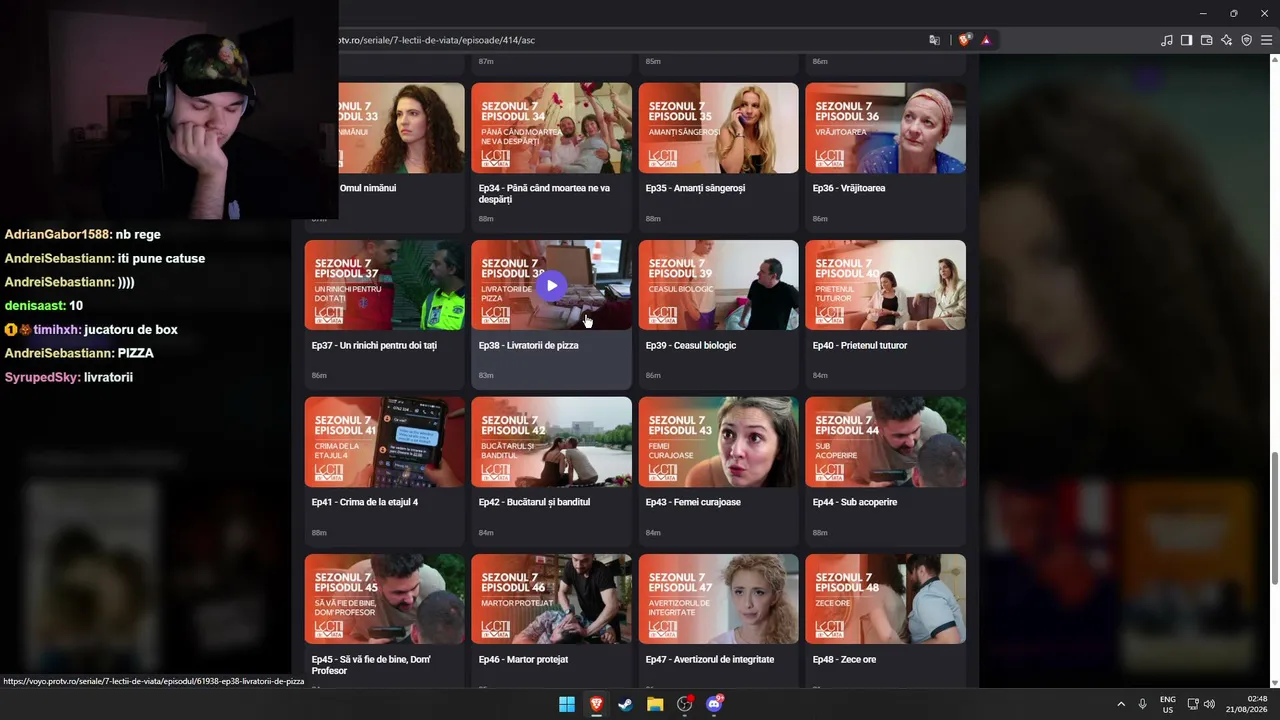Click the translate page icon in address bar
The height and width of the screenshot is (720, 1280).
pyautogui.click(x=934, y=40)
